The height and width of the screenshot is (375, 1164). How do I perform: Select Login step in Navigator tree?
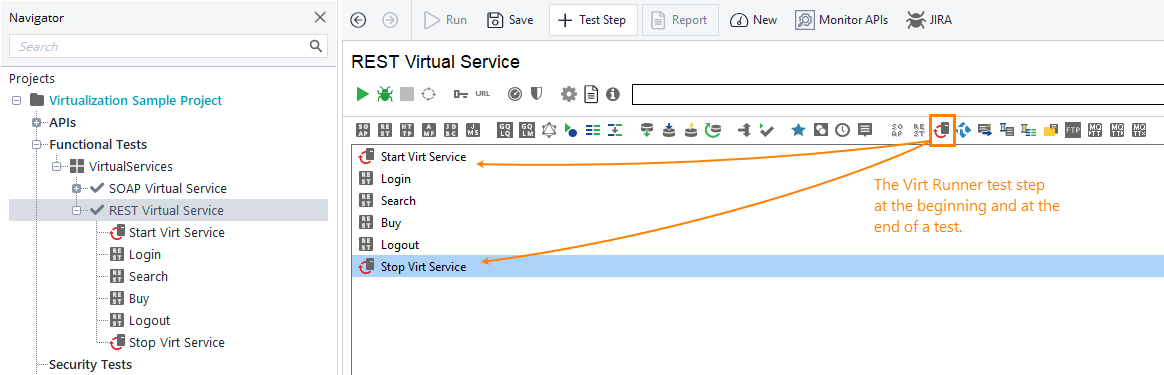145,255
